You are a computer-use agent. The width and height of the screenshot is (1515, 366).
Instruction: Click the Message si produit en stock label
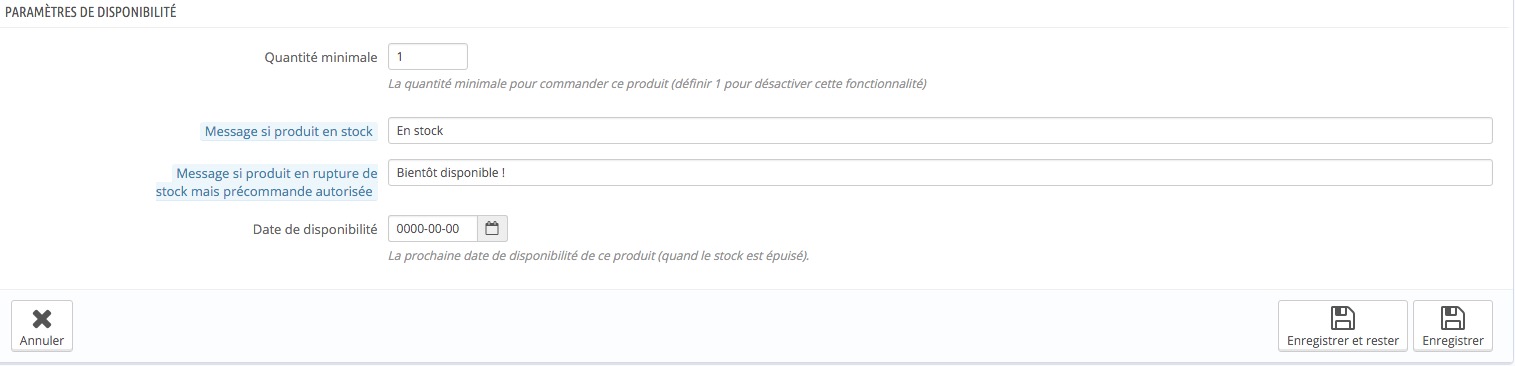point(289,131)
